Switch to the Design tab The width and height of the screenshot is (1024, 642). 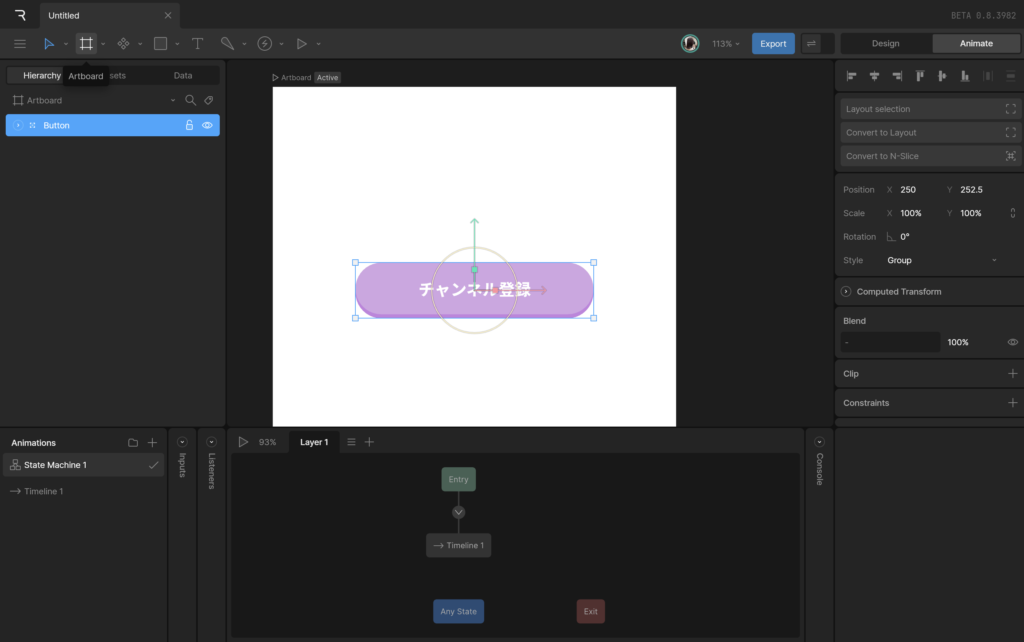tap(885, 44)
